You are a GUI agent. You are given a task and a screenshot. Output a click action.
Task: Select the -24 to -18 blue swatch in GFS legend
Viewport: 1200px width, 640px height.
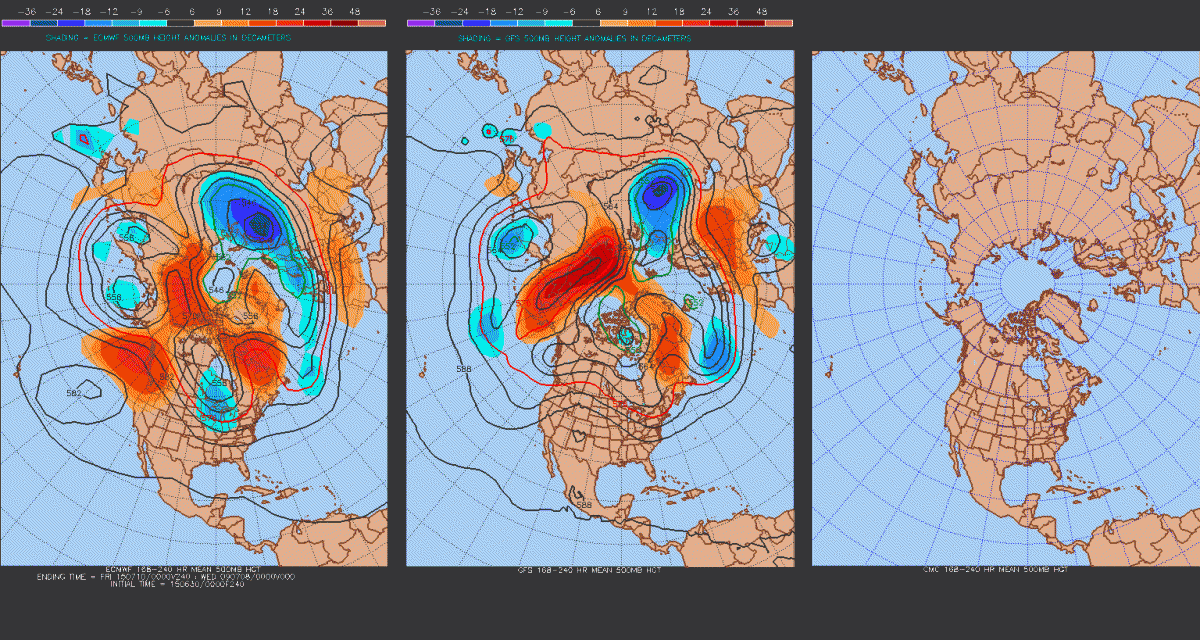tap(476, 23)
